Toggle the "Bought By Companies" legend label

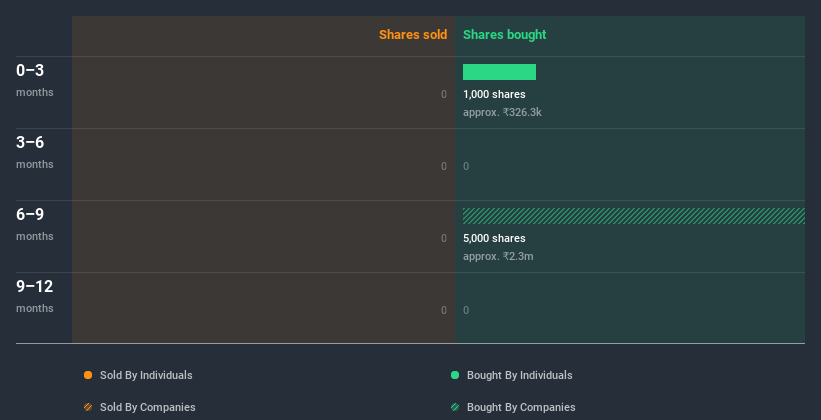pyautogui.click(x=521, y=407)
